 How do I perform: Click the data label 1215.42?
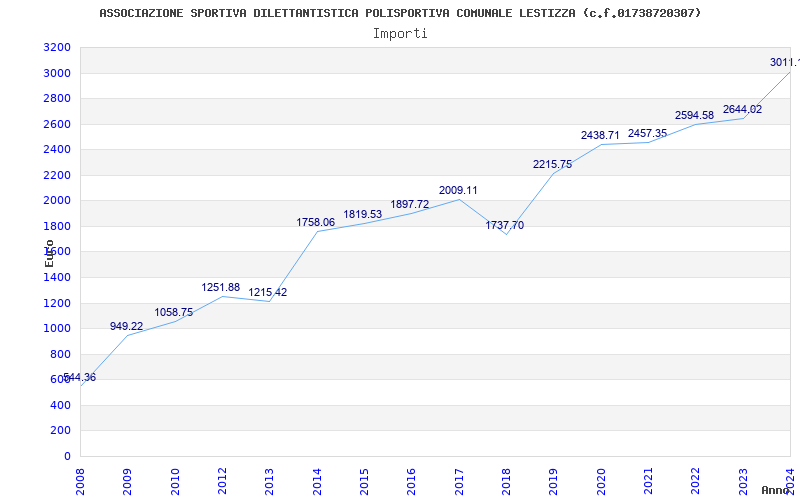coord(268,292)
